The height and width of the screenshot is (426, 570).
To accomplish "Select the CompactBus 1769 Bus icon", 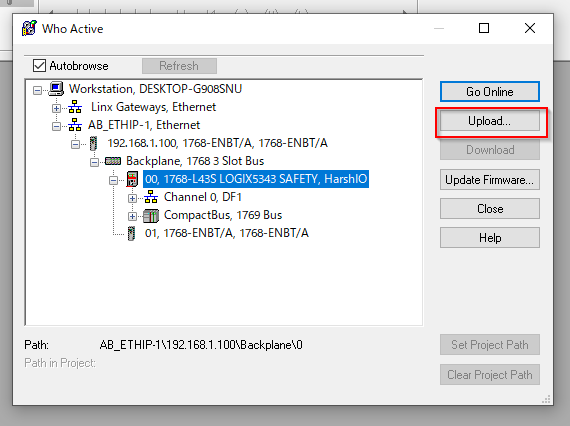I will [x=151, y=215].
